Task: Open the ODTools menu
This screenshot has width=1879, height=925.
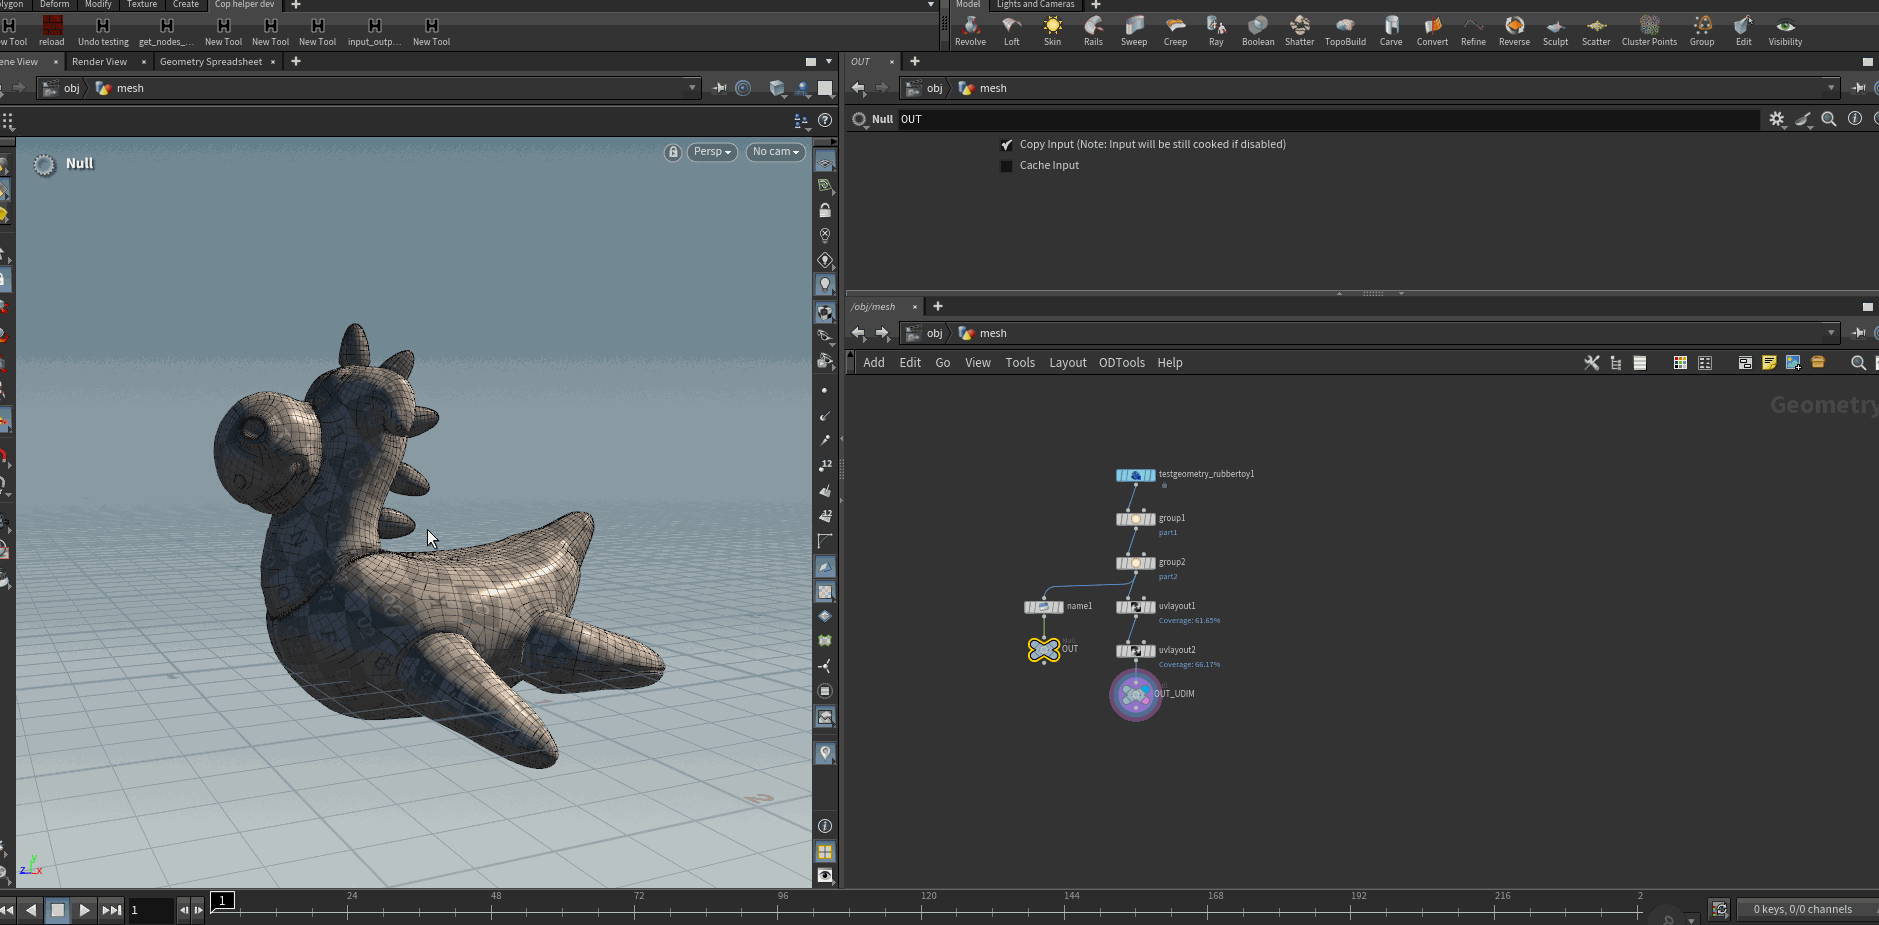Action: (1121, 362)
